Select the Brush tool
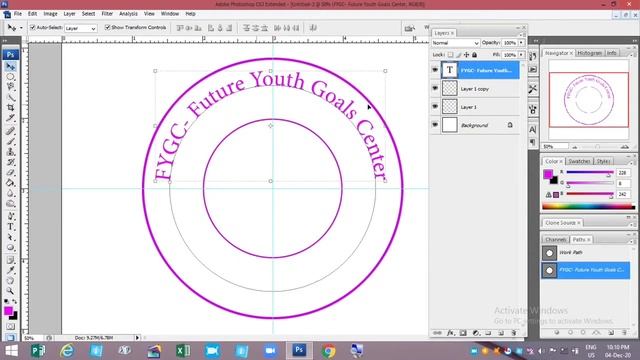640x360 pixels. click(11, 142)
